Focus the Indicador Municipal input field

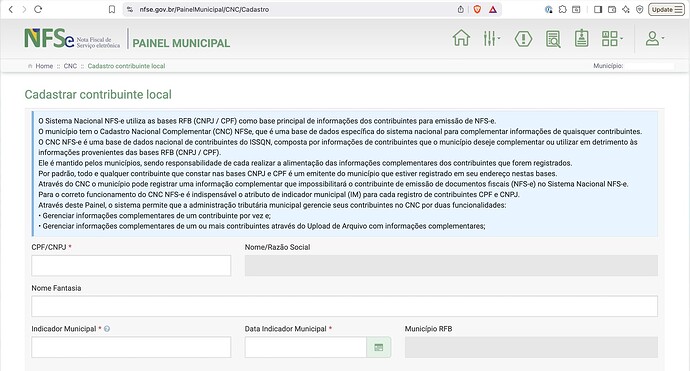click(x=131, y=347)
